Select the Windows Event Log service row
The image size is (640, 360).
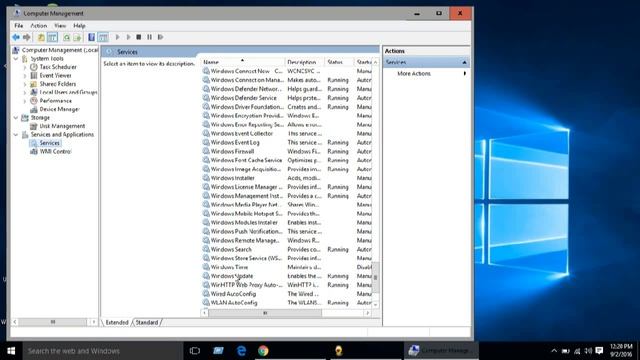(x=287, y=142)
